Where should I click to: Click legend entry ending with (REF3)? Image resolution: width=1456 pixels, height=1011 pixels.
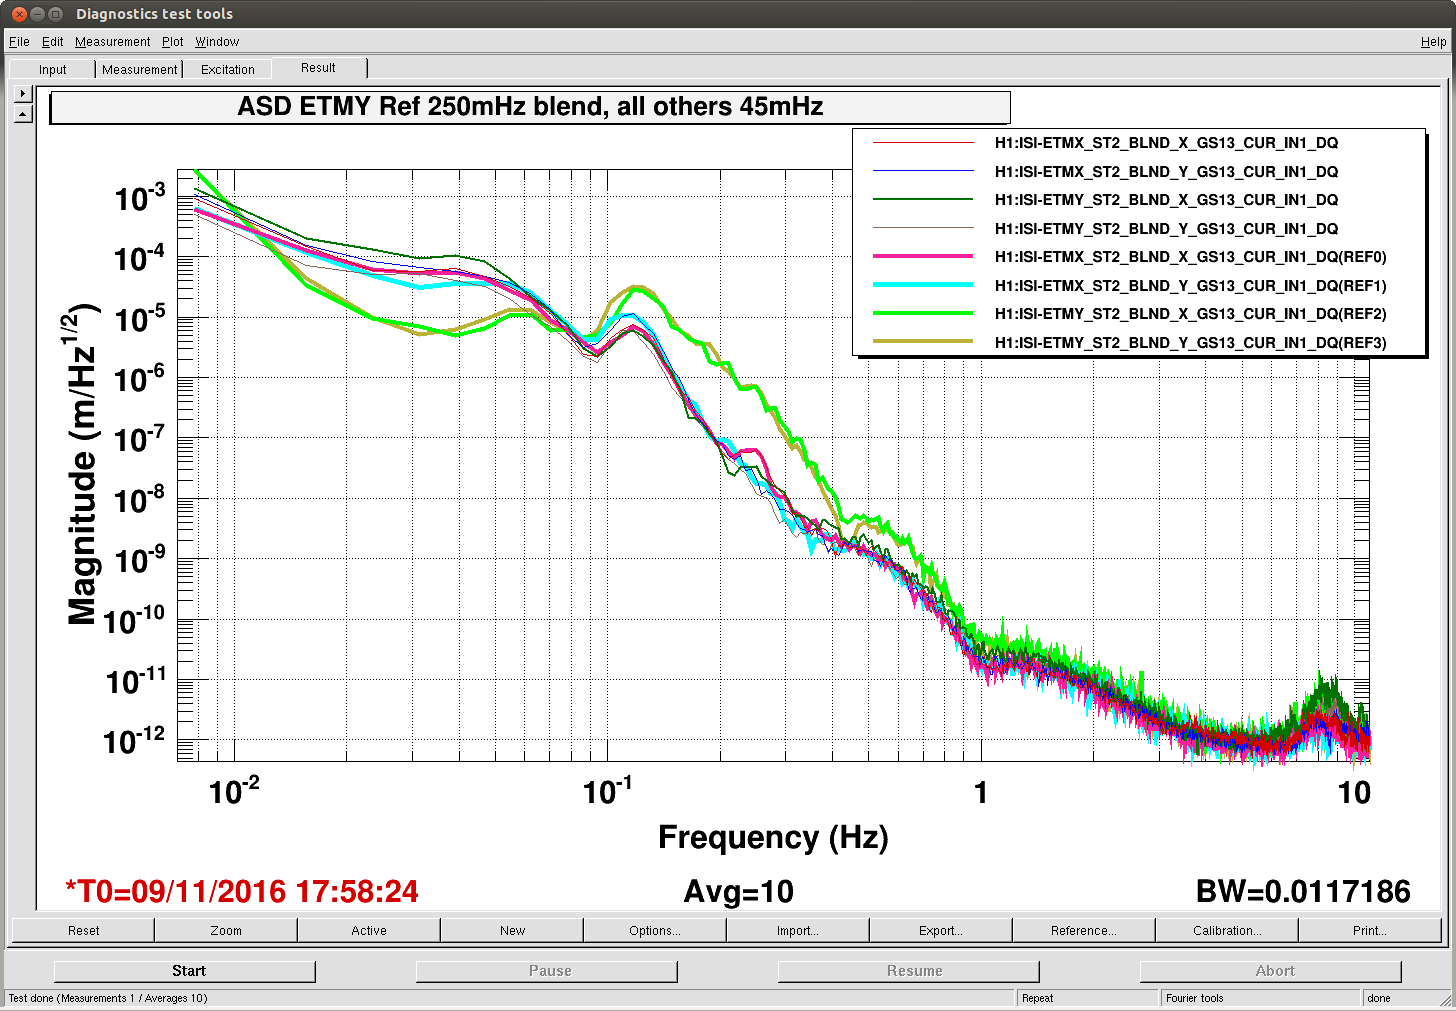(x=1190, y=343)
